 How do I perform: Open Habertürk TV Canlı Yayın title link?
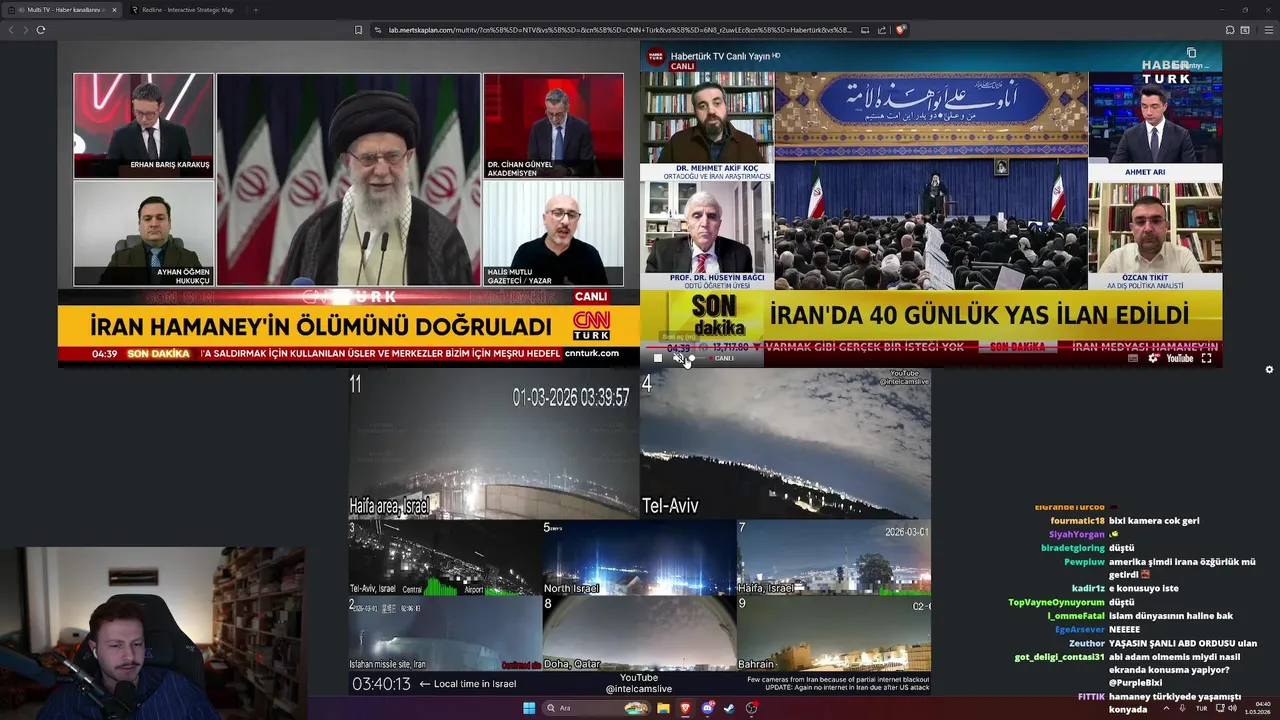coord(720,56)
